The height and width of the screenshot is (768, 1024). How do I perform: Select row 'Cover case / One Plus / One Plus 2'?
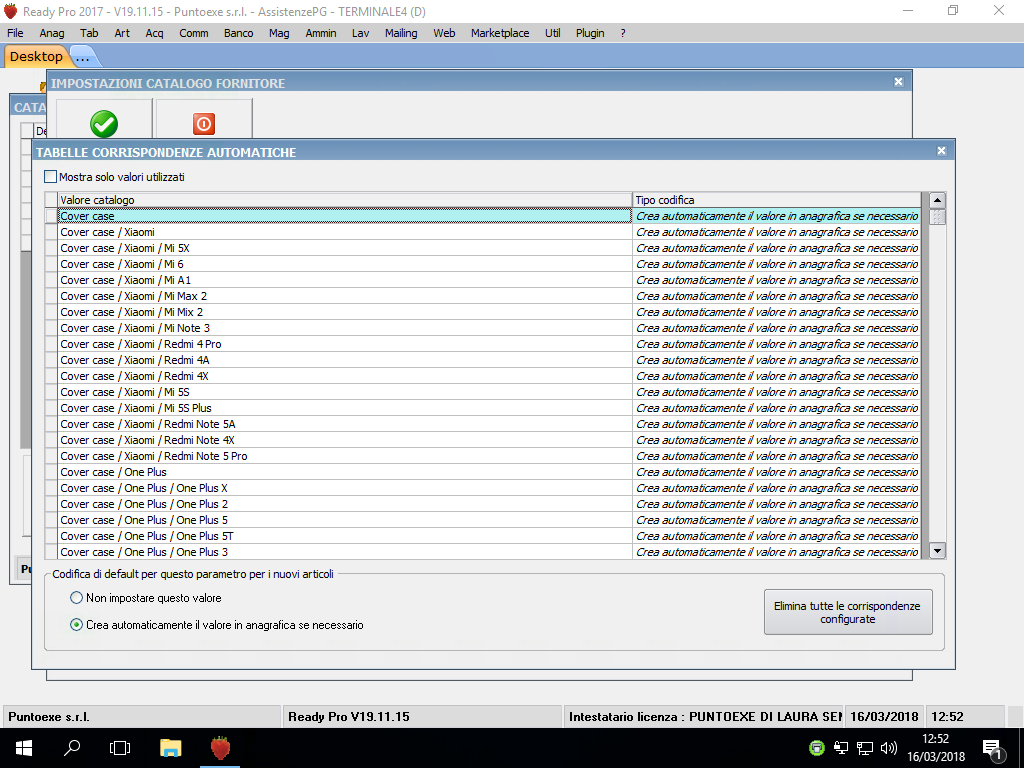tap(345, 504)
